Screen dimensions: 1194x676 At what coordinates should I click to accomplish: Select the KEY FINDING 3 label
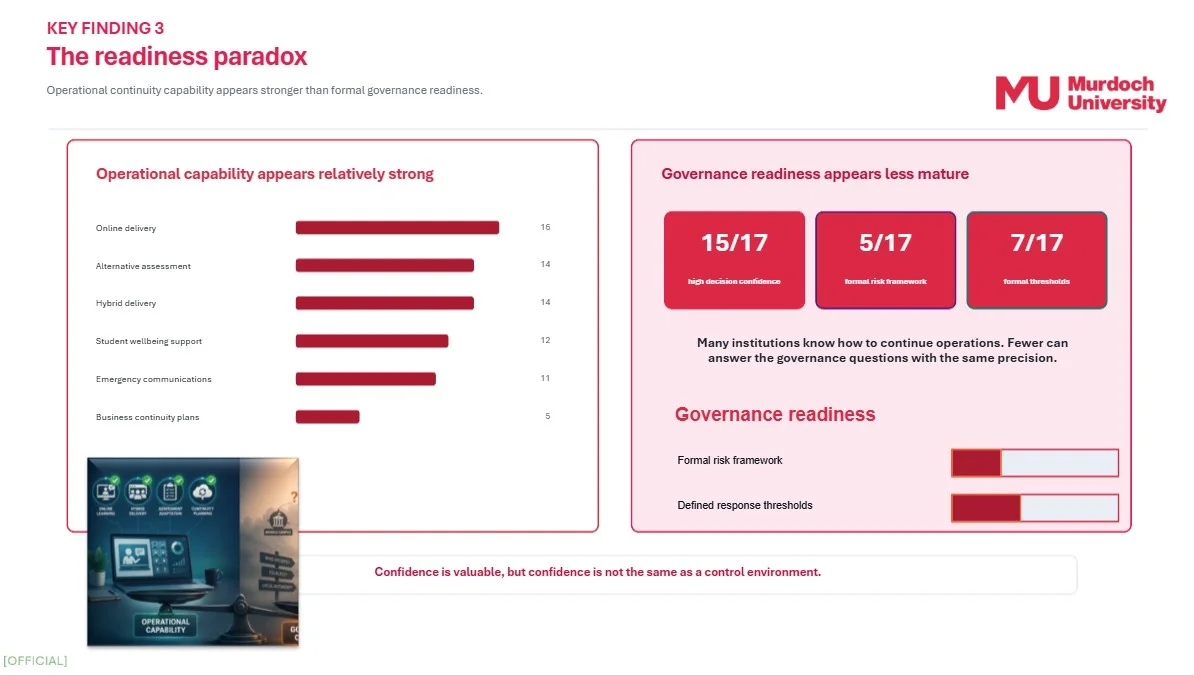(105, 28)
